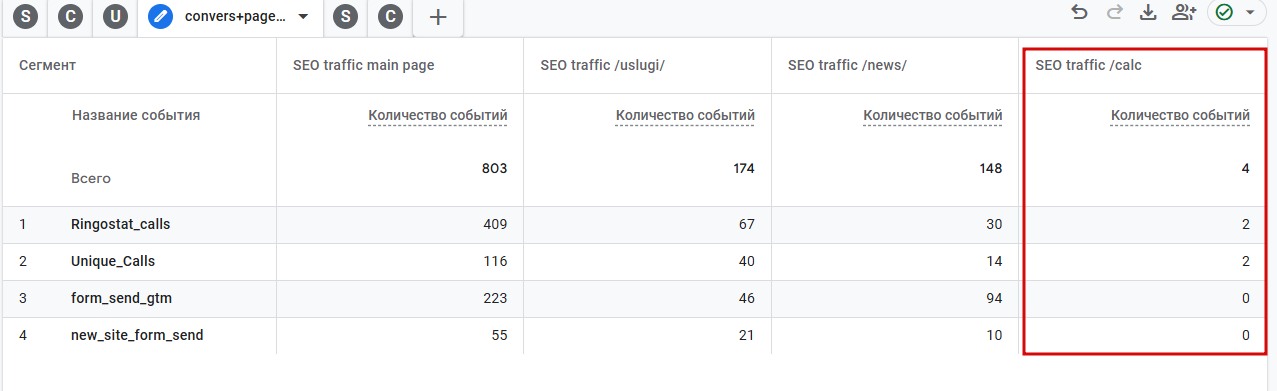Click the undo arrow icon
Viewport: 1277px width, 391px height.
pos(1079,12)
